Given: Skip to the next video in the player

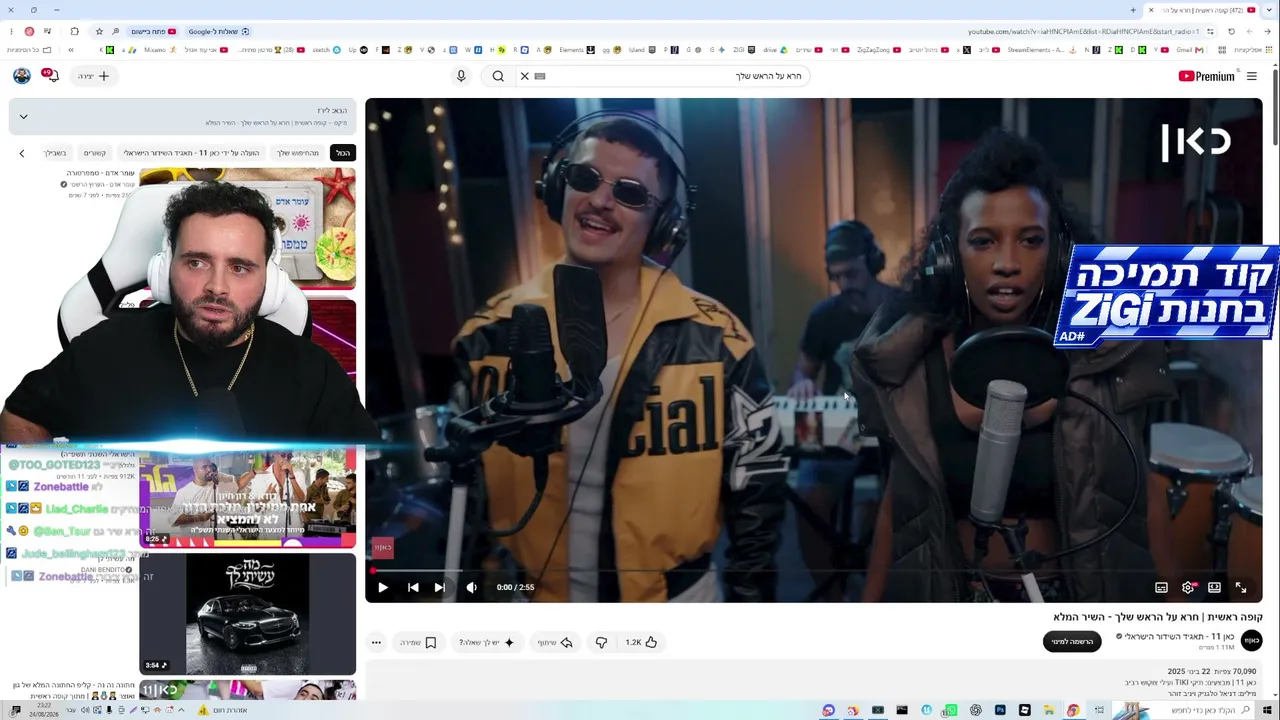Looking at the screenshot, I should coord(440,588).
